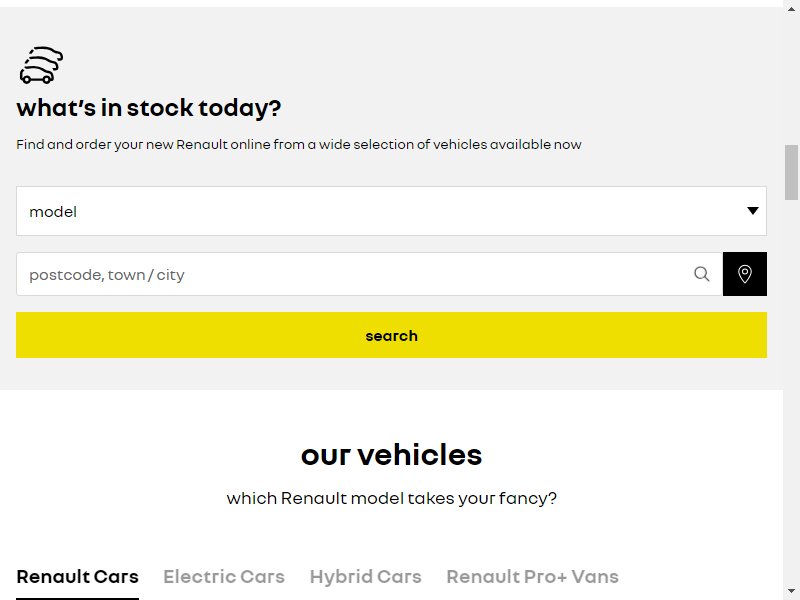Click the black triangle arrow of model selector
Viewport: 800px width, 600px height.
click(x=753, y=211)
